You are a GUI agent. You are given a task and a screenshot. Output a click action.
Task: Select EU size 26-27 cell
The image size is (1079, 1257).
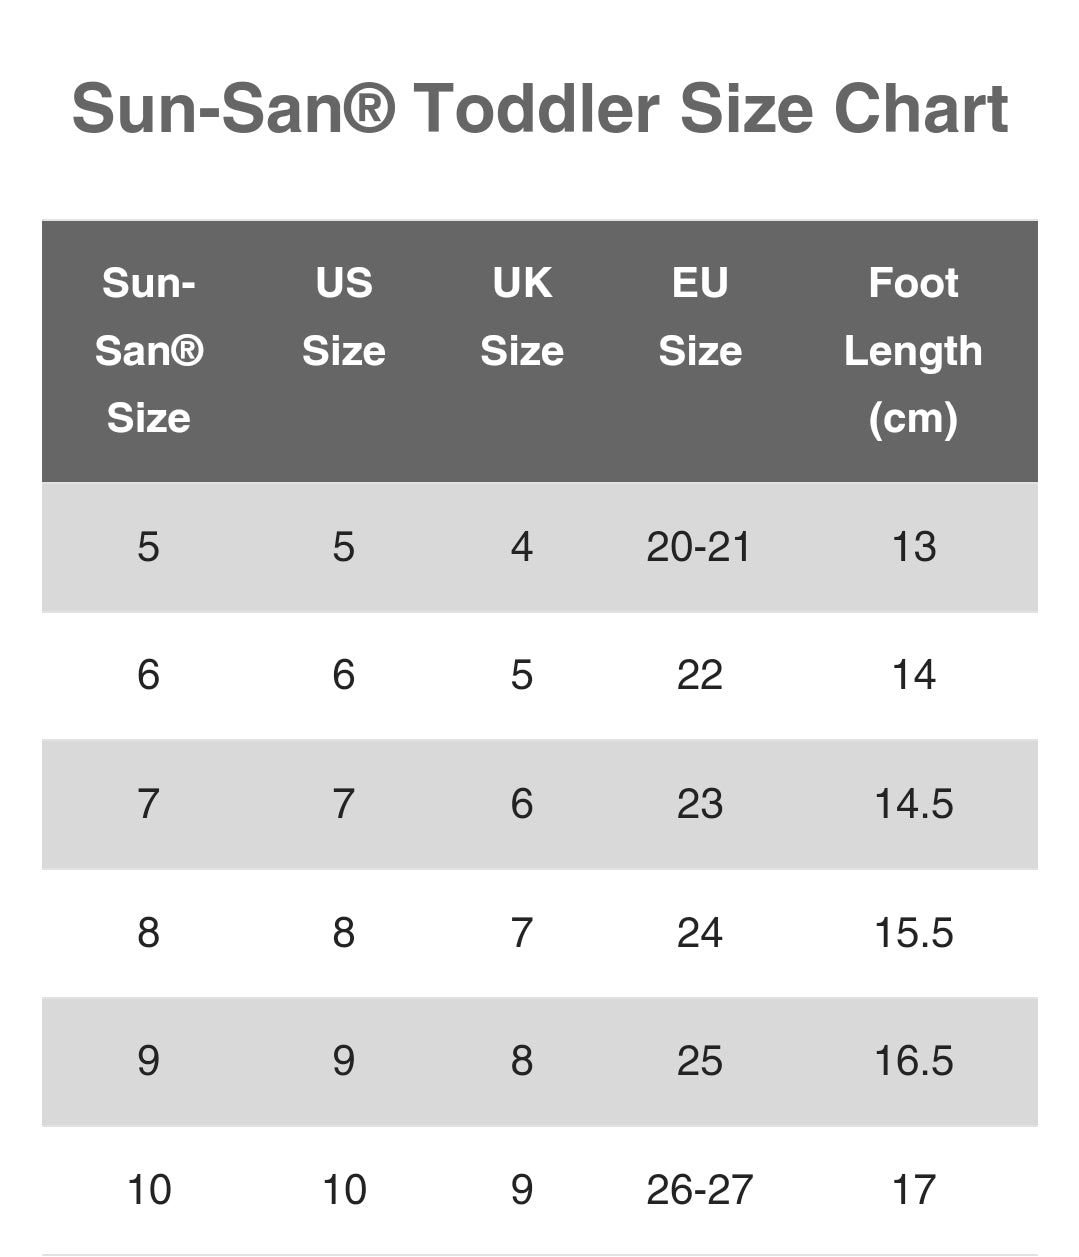pos(699,1190)
